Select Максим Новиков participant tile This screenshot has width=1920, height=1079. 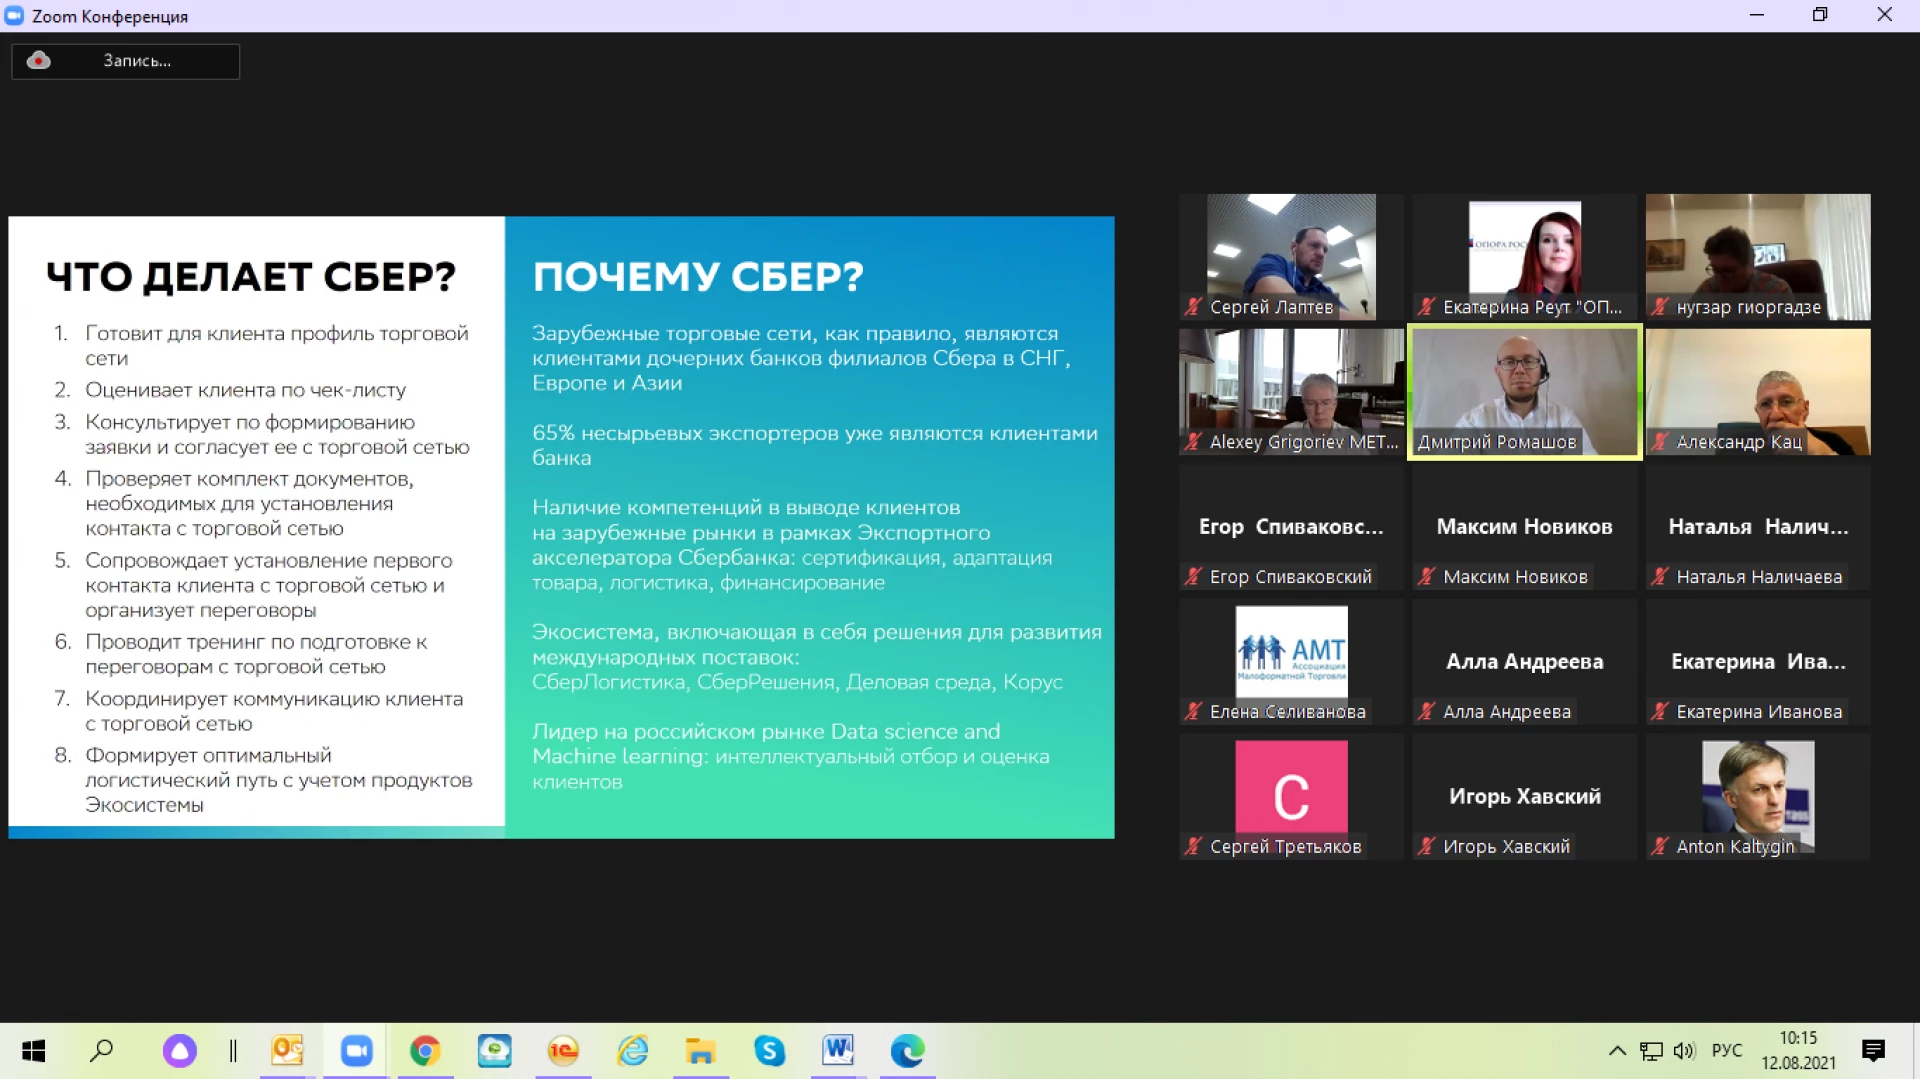click(x=1524, y=527)
